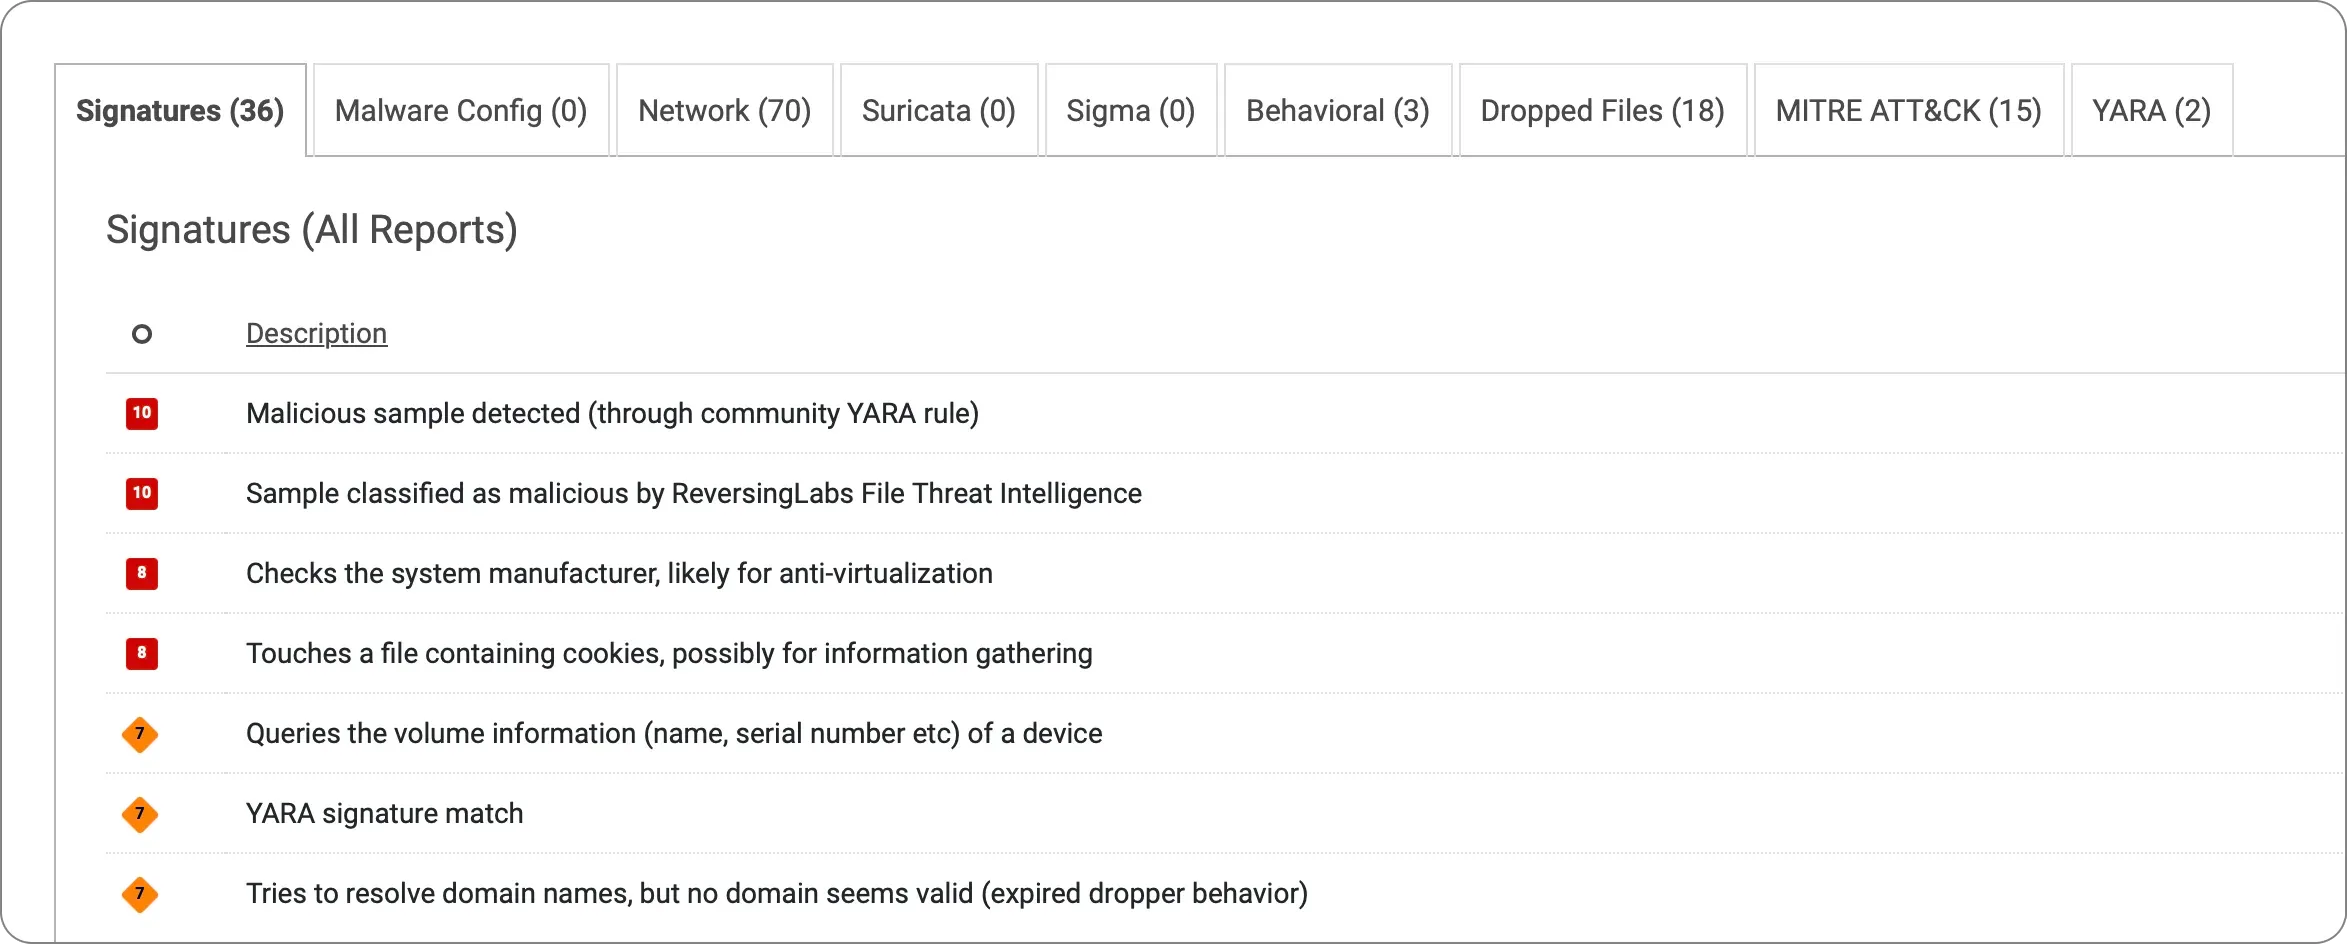Screen dimensions: 2347x944
Task: Open the Network (70) tab
Action: coord(724,111)
